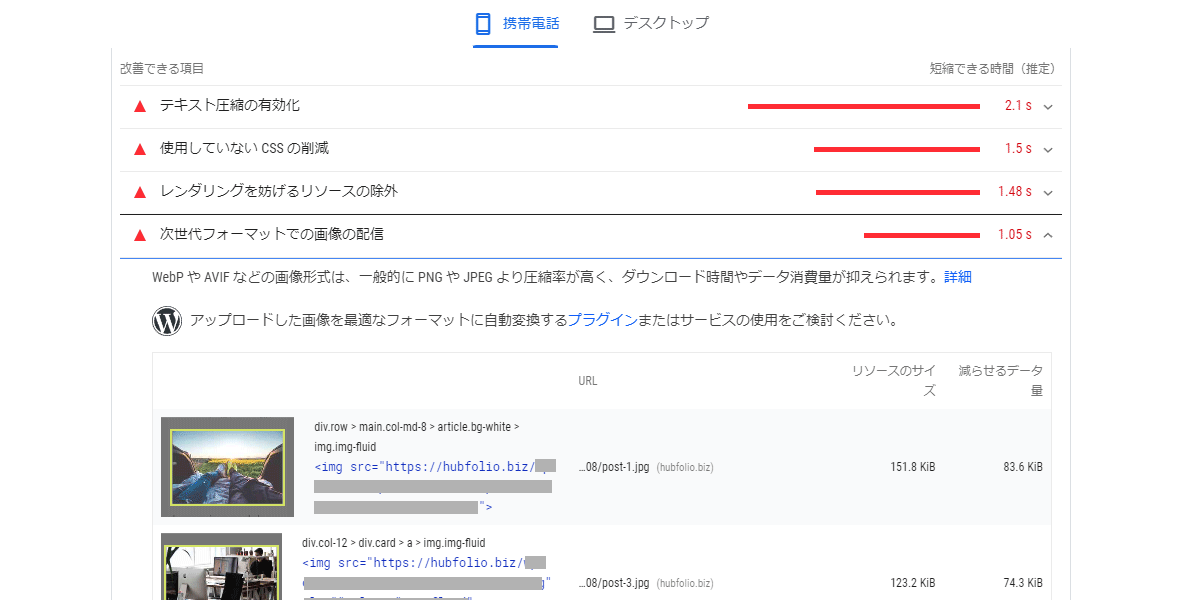Click red warning triangle beside テキスト圧縮の有効化
1200x600 pixels.
click(140, 106)
